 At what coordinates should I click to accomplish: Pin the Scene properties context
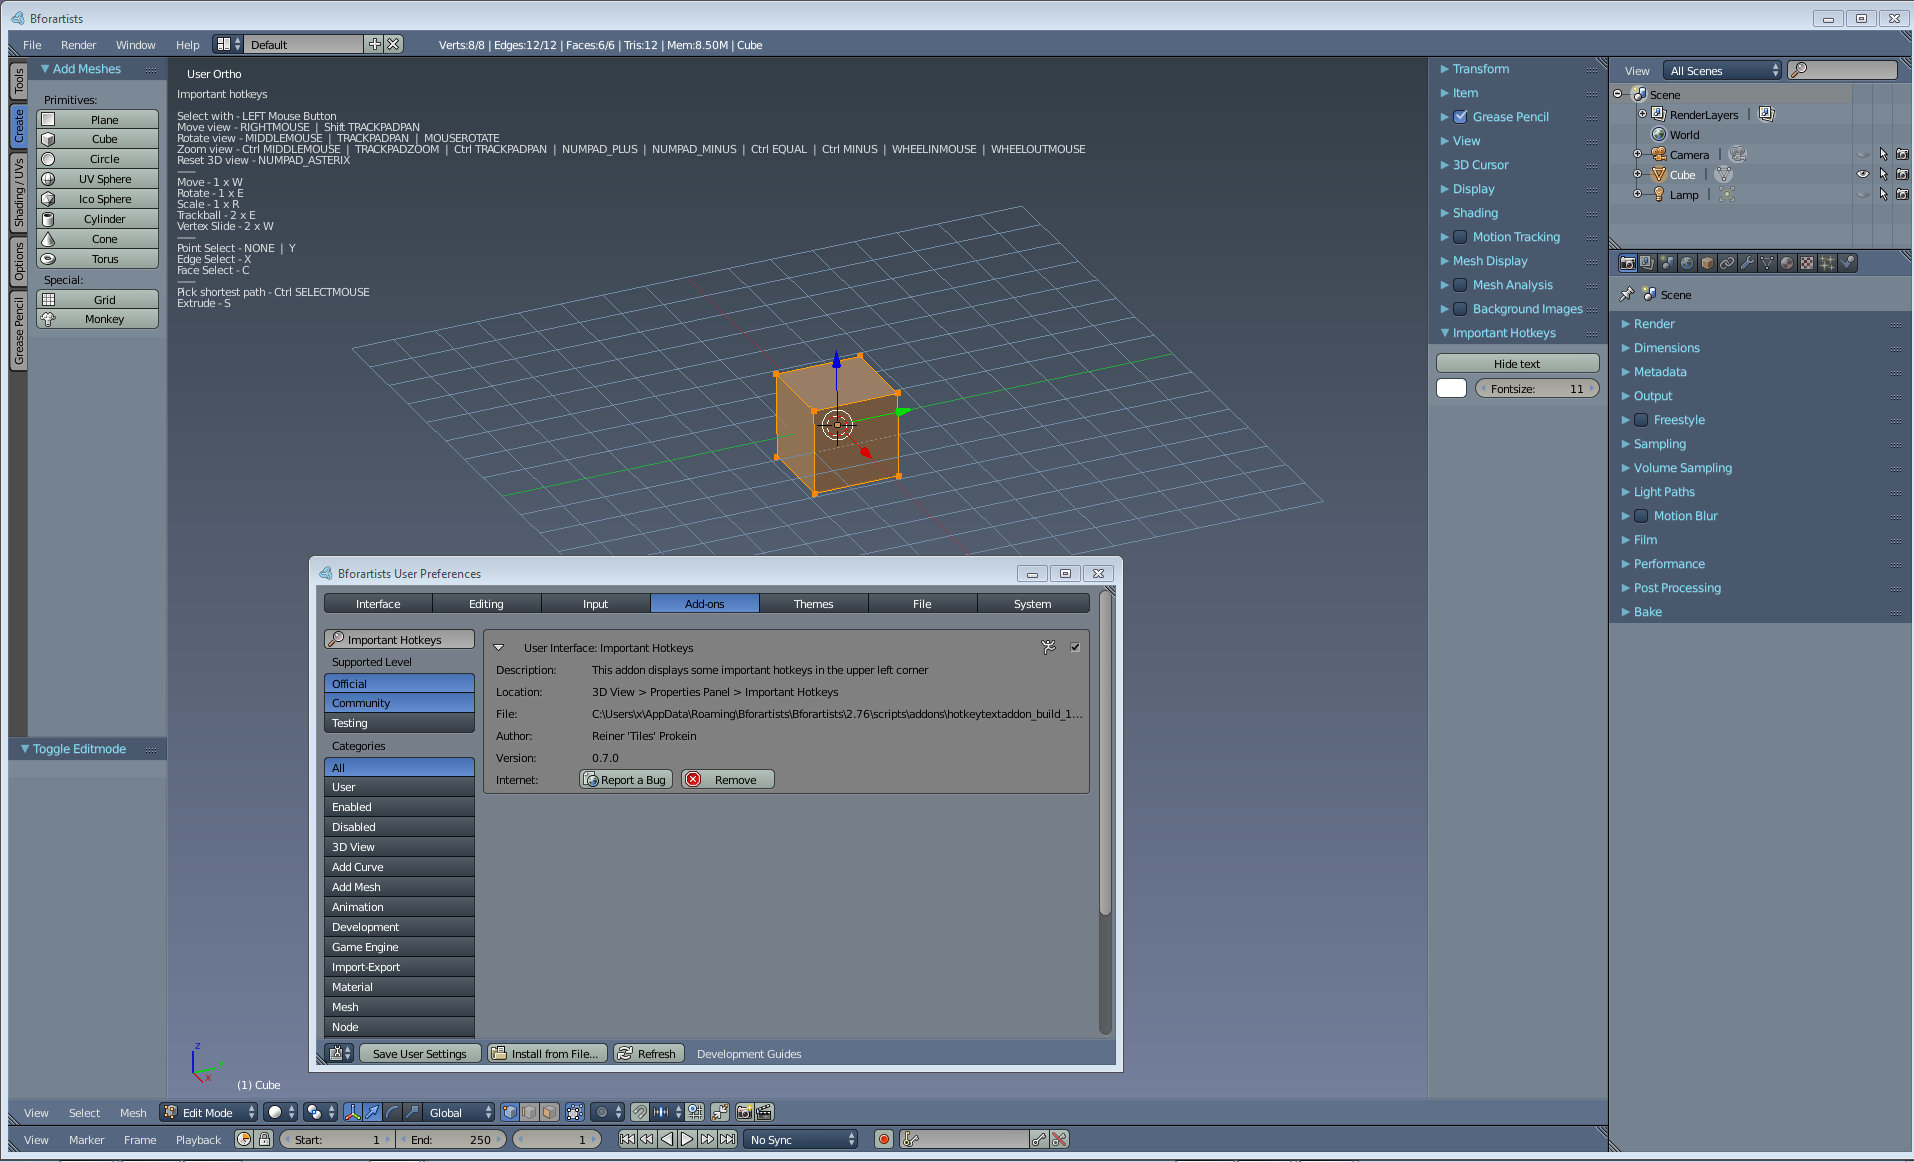coord(1627,295)
